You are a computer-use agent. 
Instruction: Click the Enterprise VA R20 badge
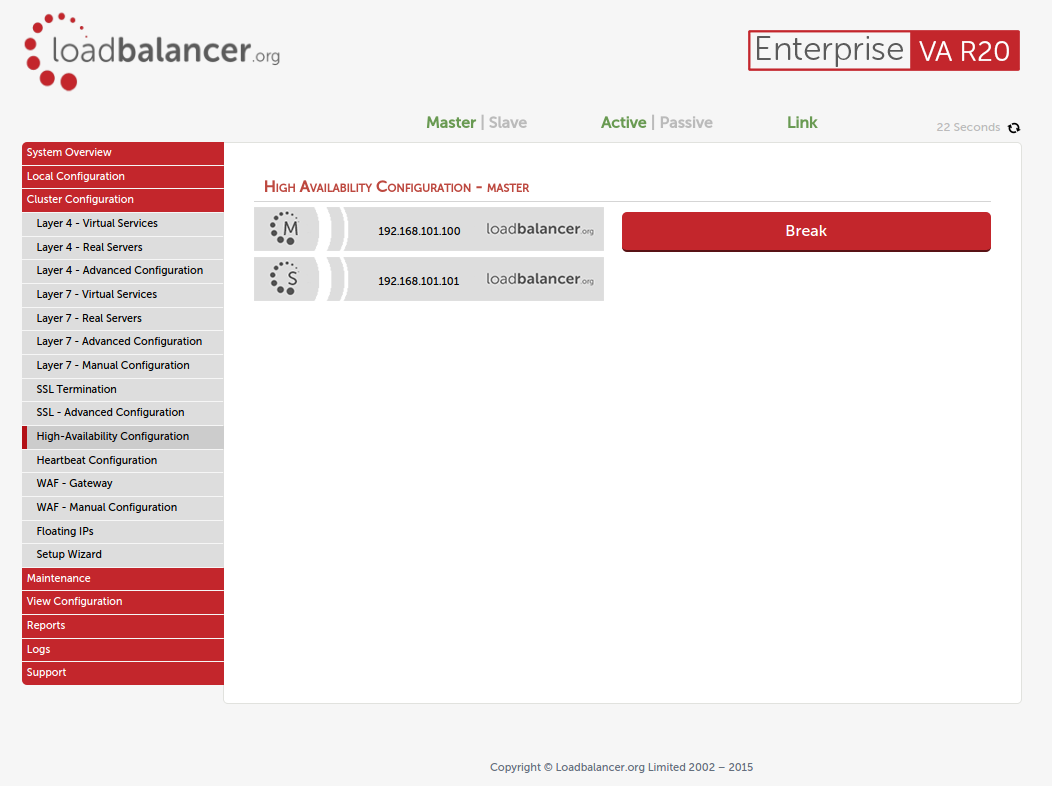[x=884, y=50]
